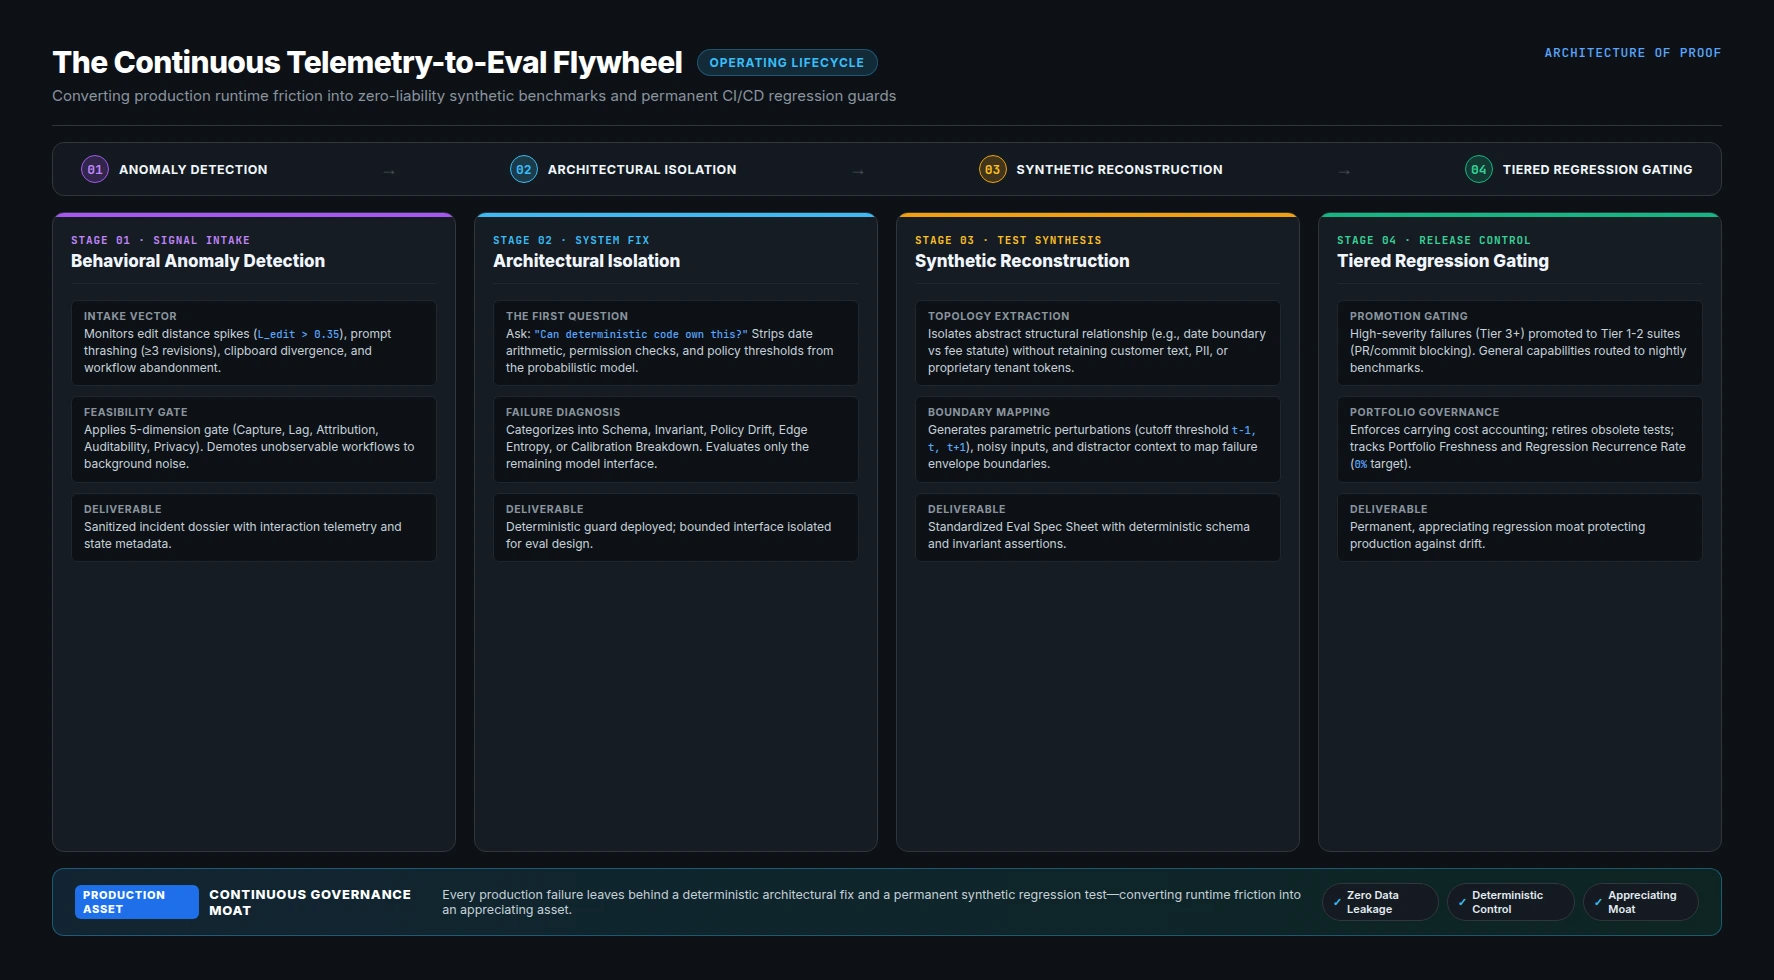Click the "Can deterministic code own this?" quote
Image resolution: width=1774 pixels, height=980 pixels.
(641, 334)
